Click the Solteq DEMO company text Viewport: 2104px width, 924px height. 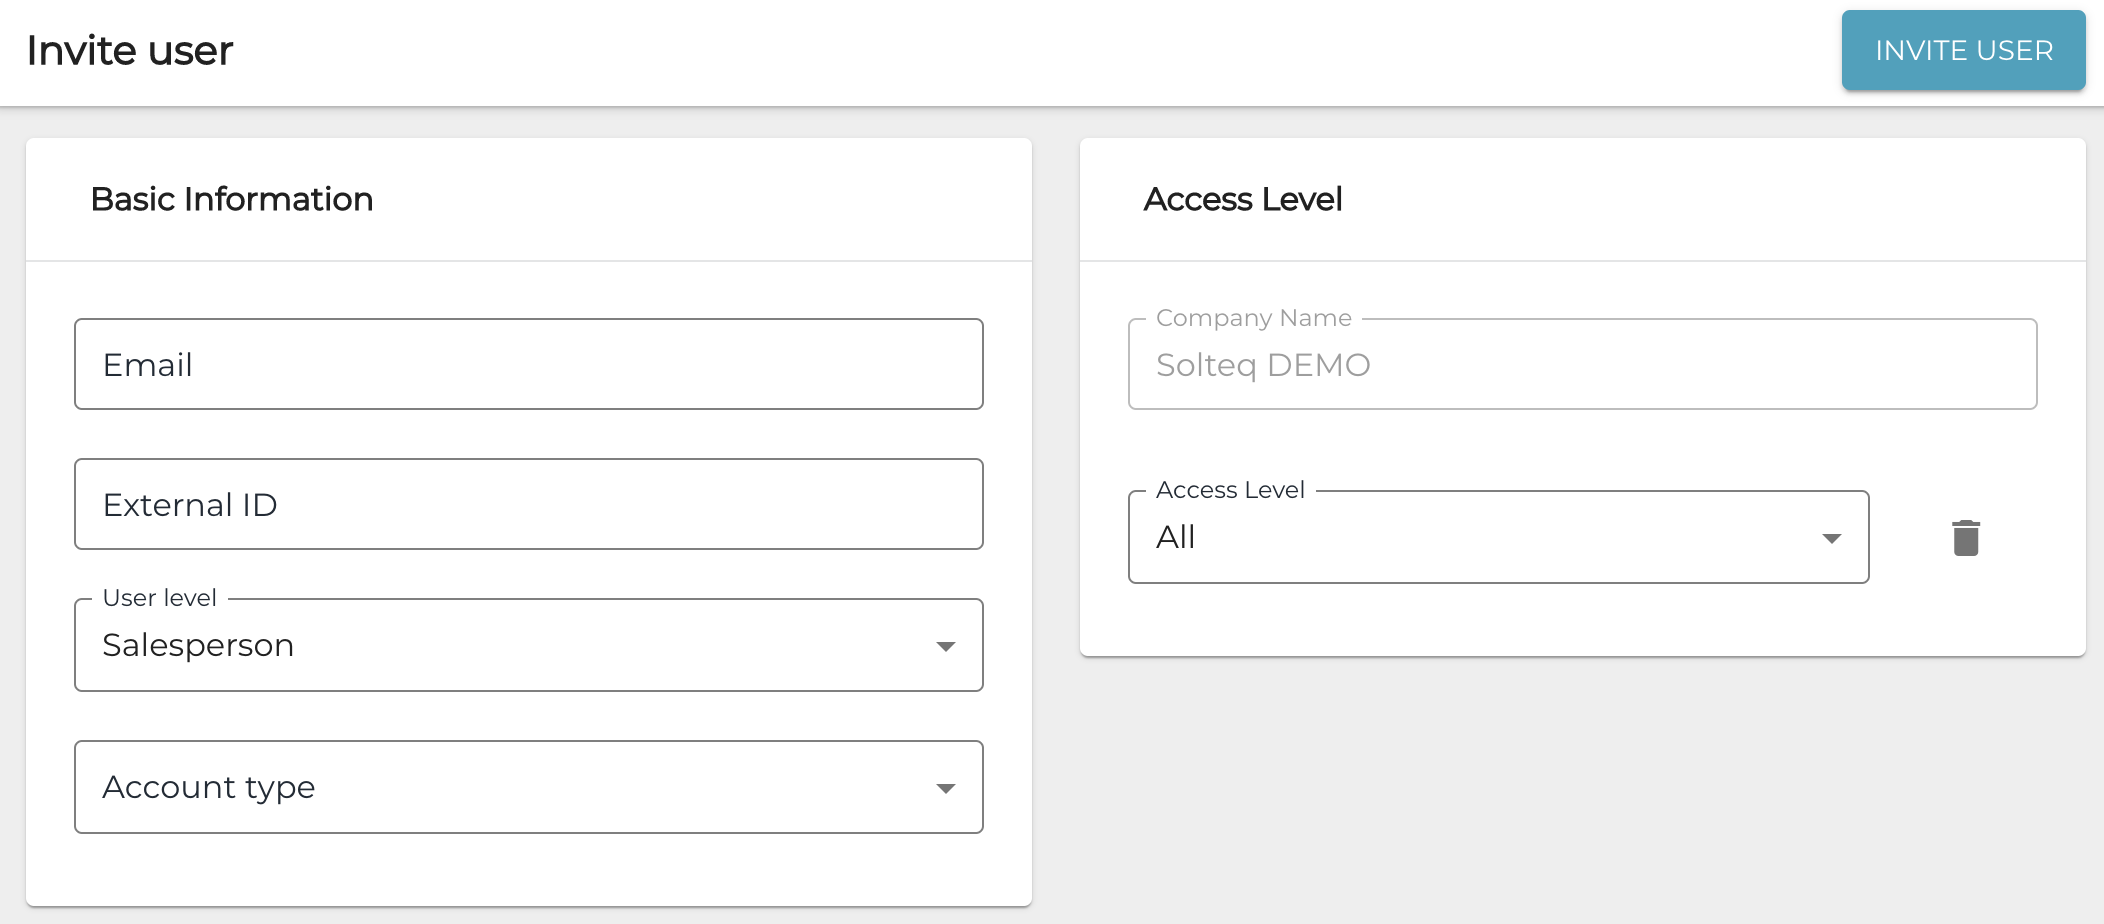(x=1262, y=365)
